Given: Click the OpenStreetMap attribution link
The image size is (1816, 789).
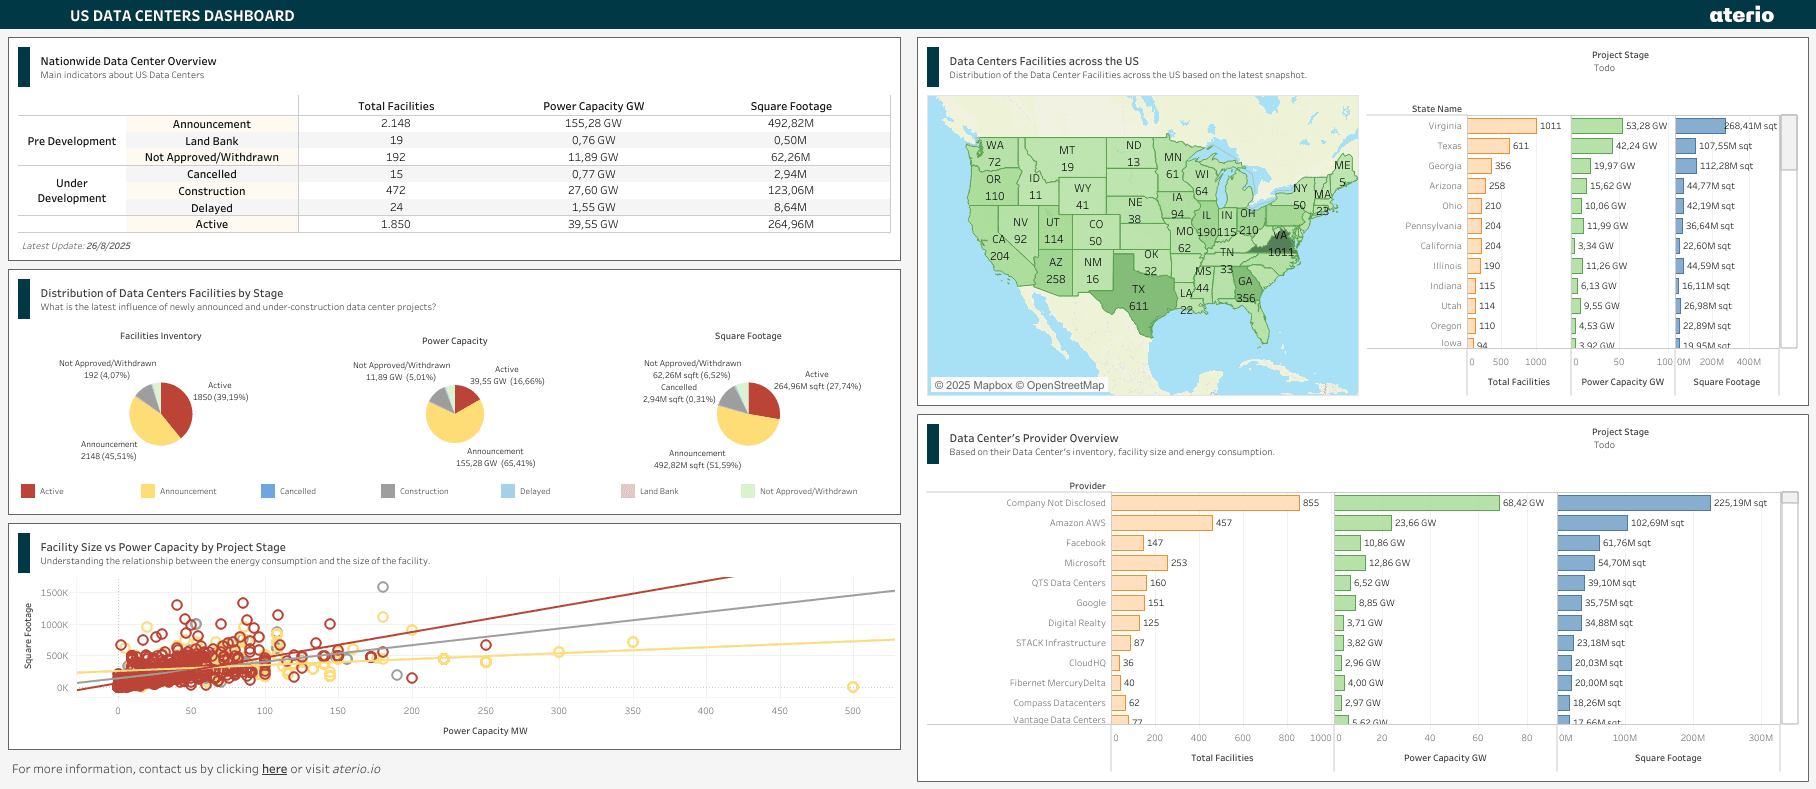Looking at the screenshot, I should [x=1062, y=385].
